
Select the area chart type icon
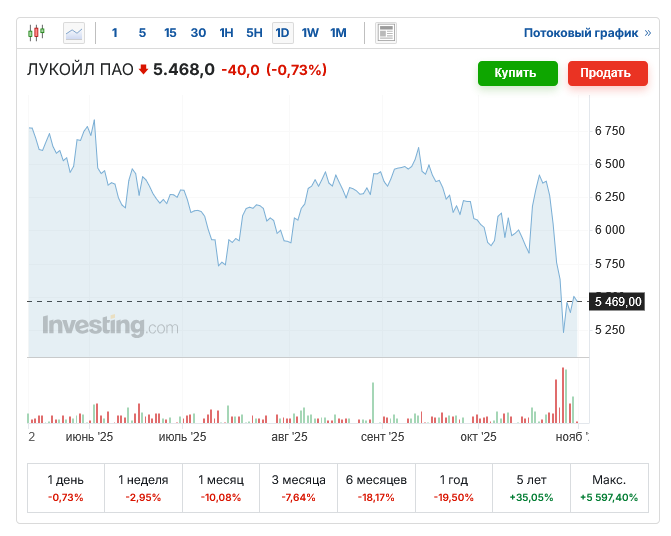coord(74,33)
